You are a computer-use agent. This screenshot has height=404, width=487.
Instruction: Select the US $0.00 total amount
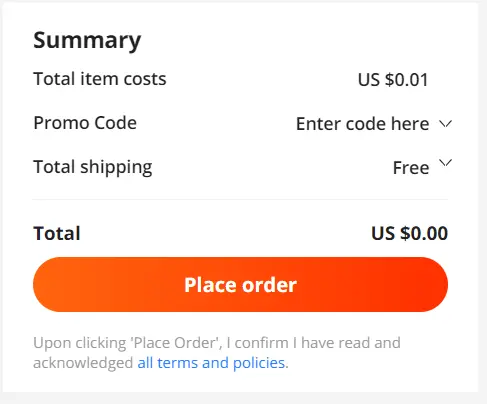point(409,233)
